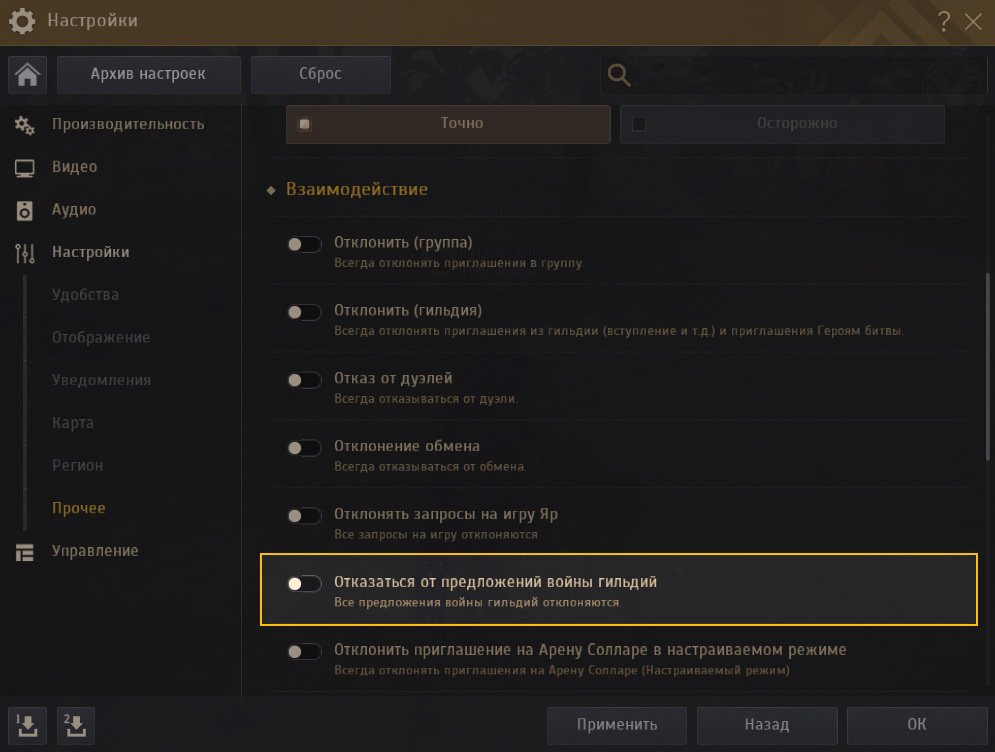Collapse the Настройки sidebar section
Viewport: 995px width, 752px height.
pyautogui.click(x=90, y=253)
